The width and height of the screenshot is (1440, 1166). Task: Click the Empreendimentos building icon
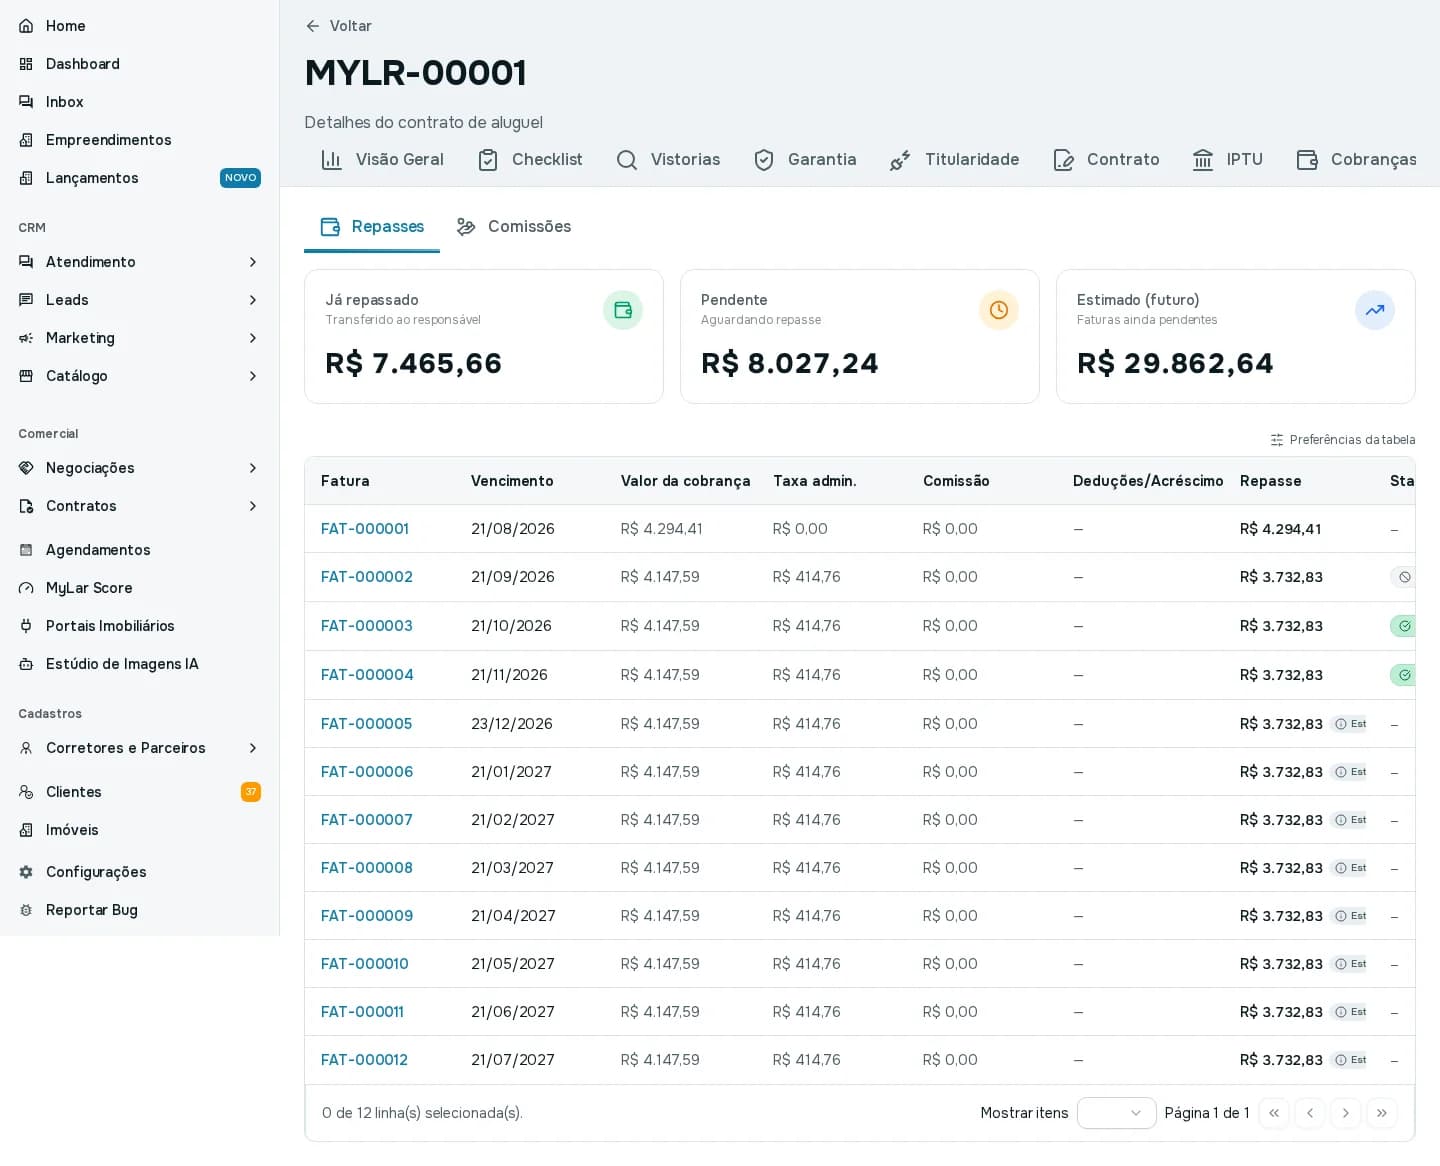[26, 140]
